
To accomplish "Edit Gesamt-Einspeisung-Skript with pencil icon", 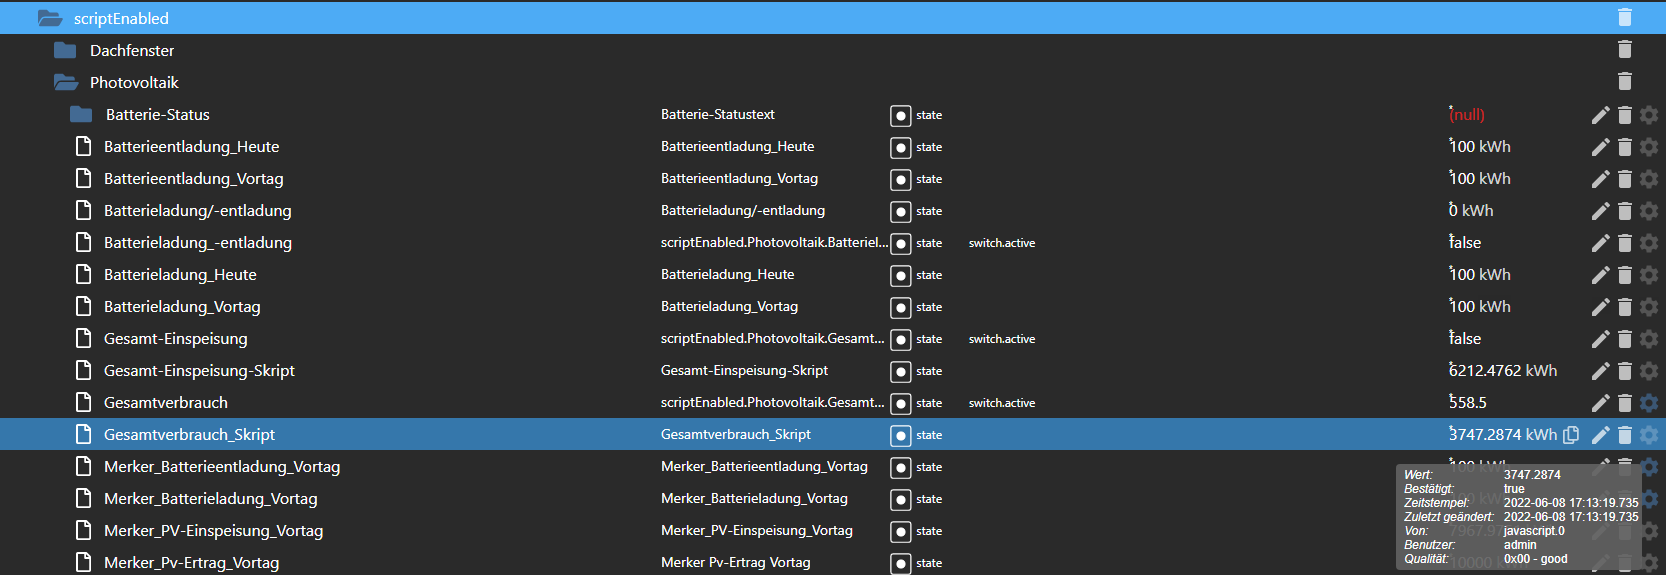I will 1600,371.
